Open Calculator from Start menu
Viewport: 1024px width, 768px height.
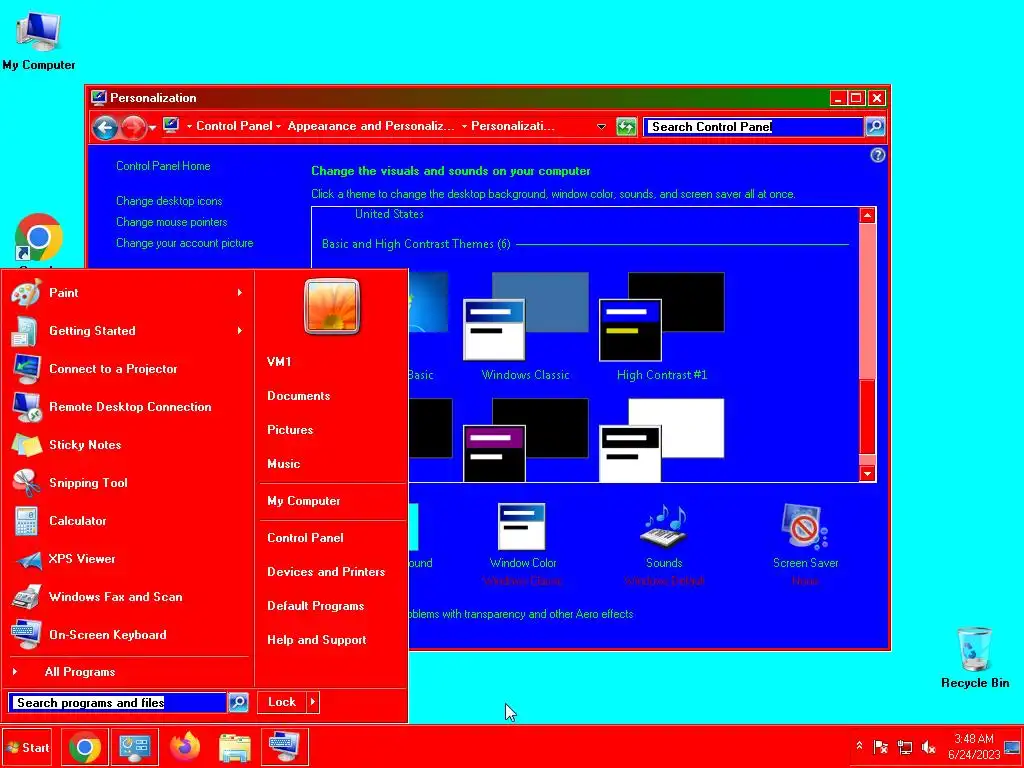click(x=127, y=520)
